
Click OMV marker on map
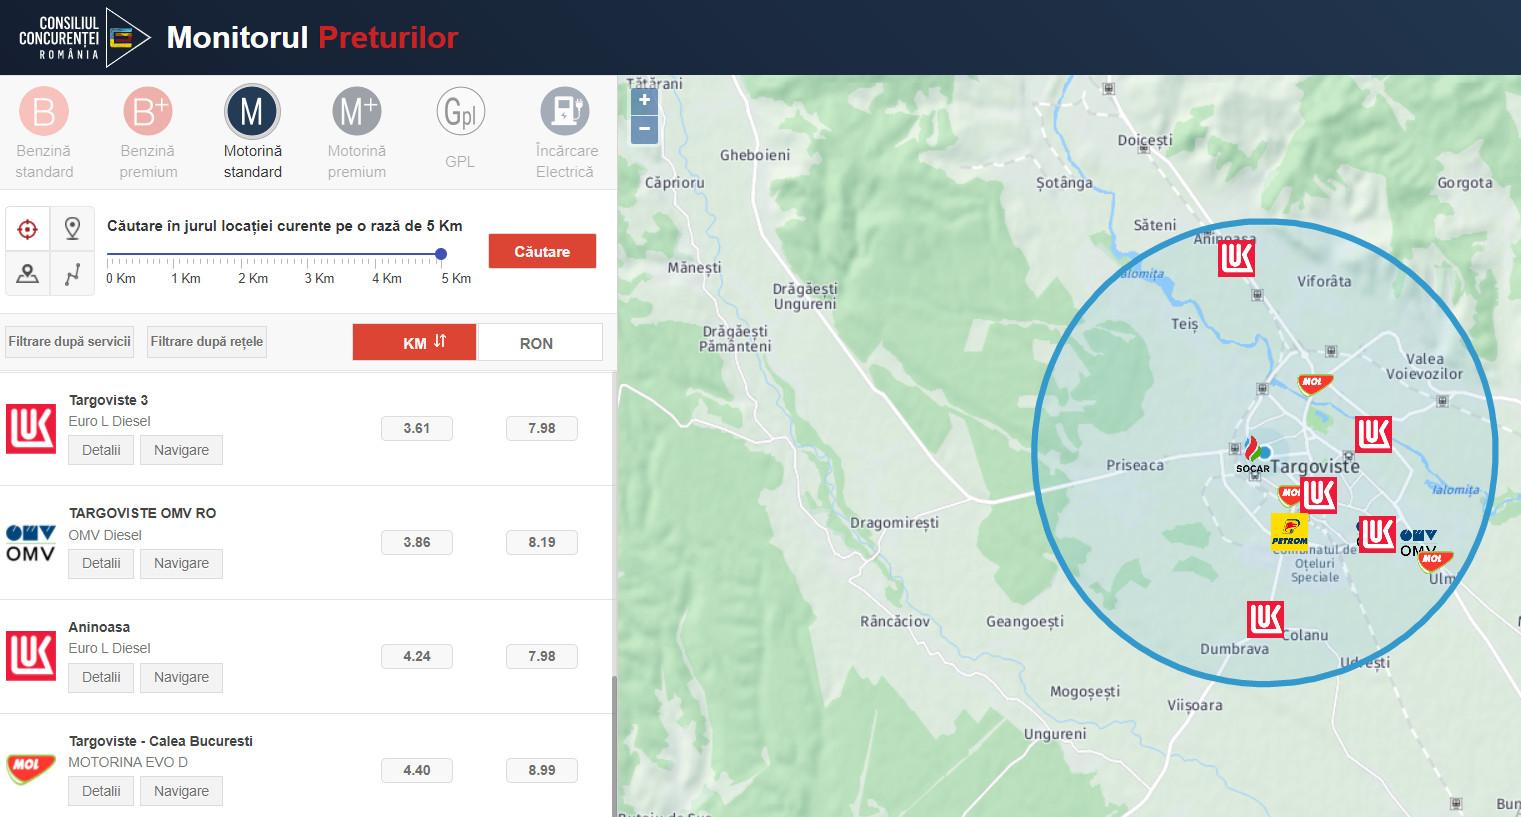tap(1418, 542)
